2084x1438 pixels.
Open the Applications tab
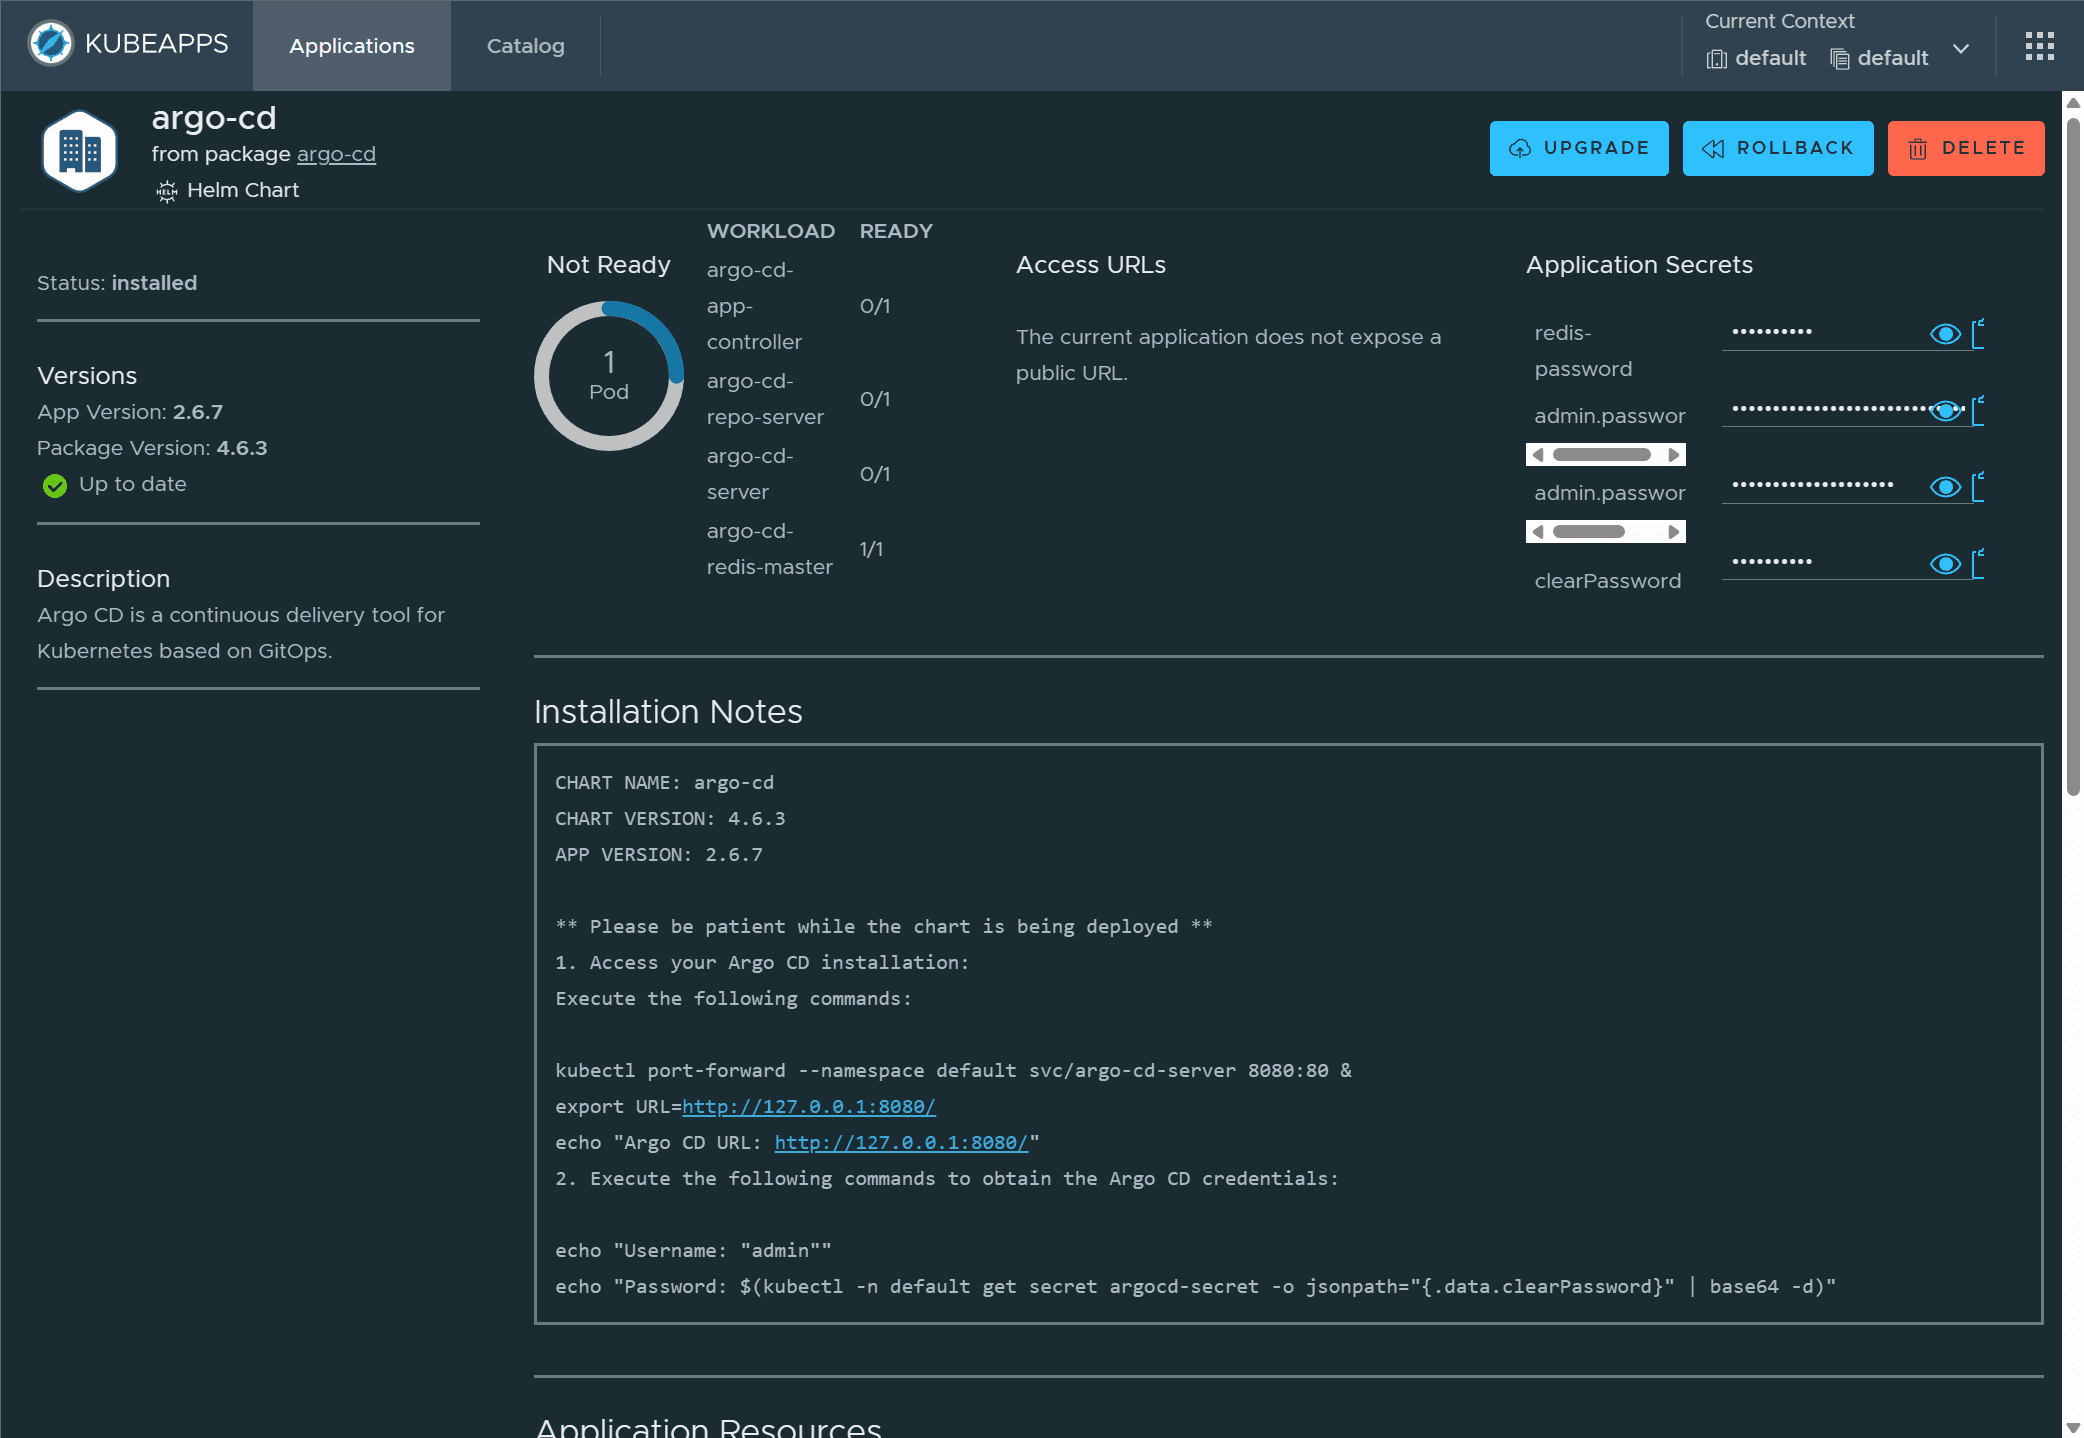click(x=351, y=46)
